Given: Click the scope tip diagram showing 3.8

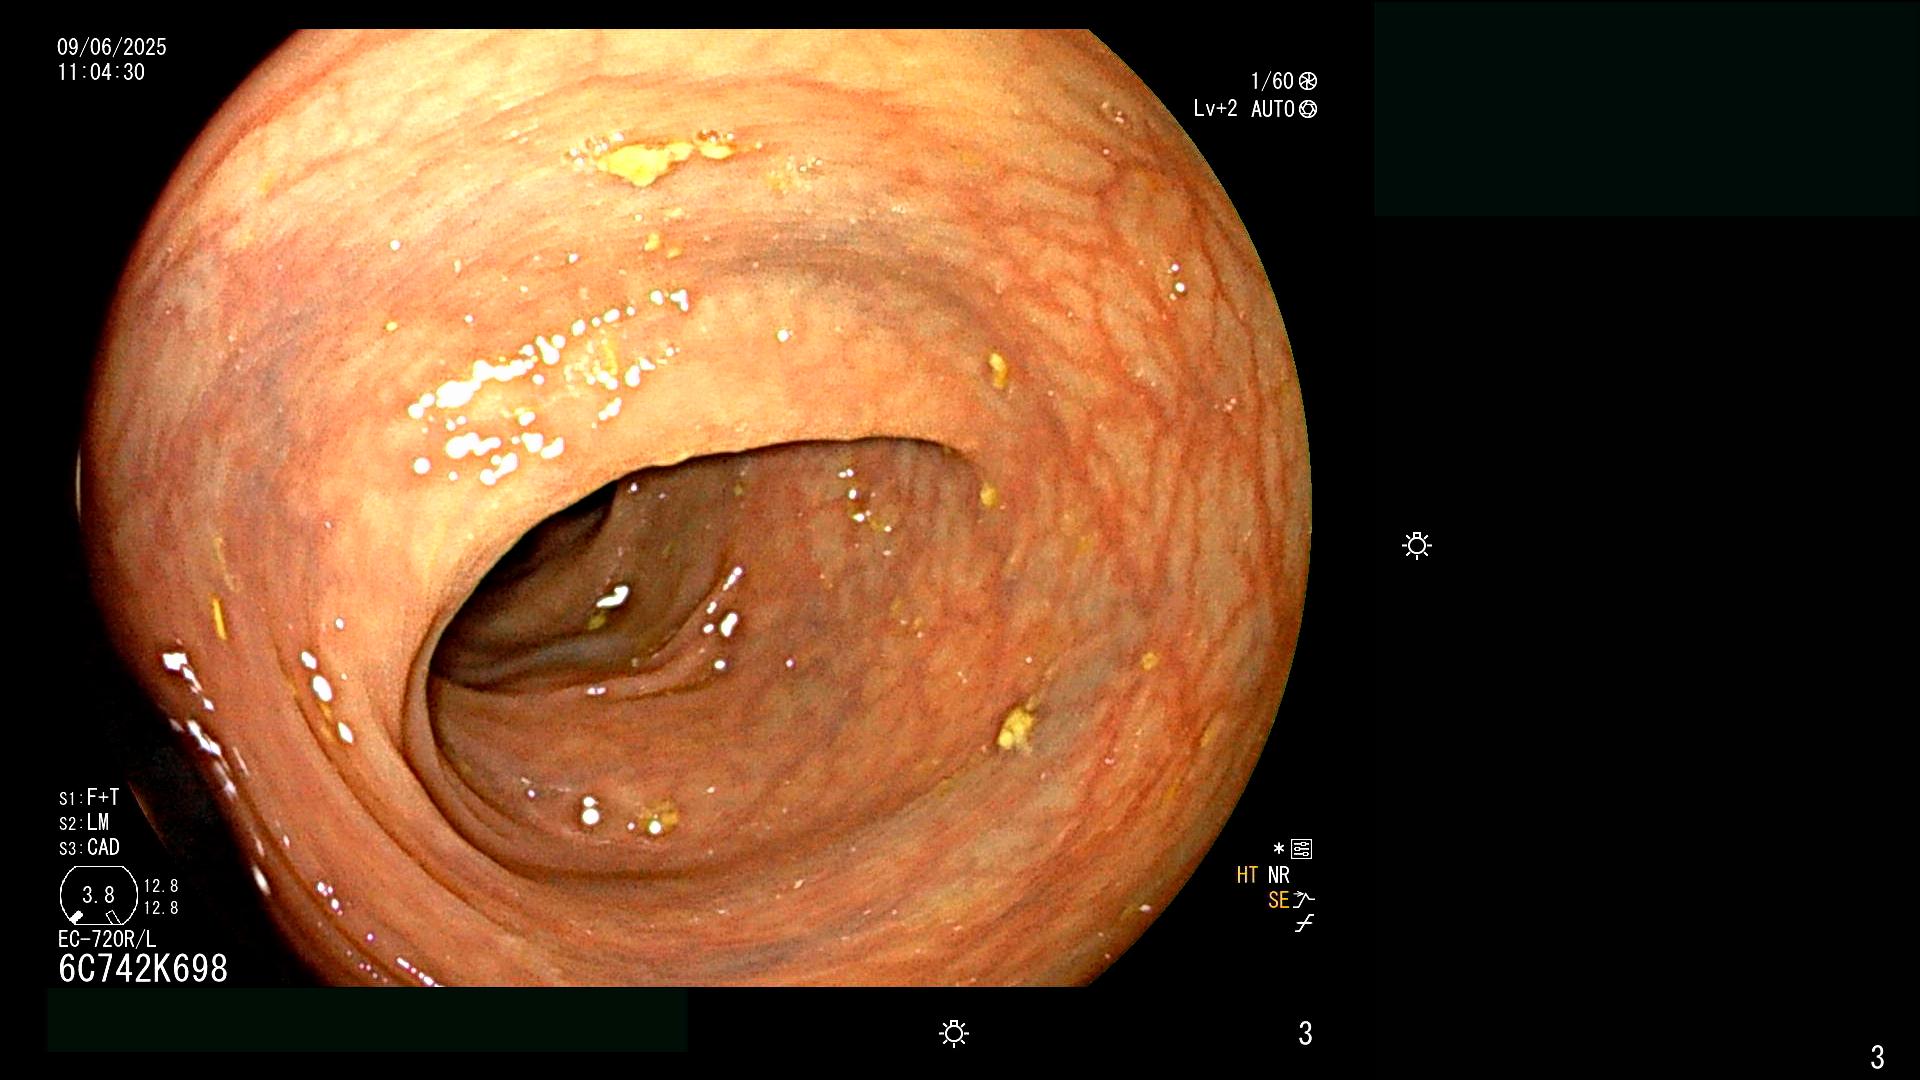Looking at the screenshot, I should 98,895.
